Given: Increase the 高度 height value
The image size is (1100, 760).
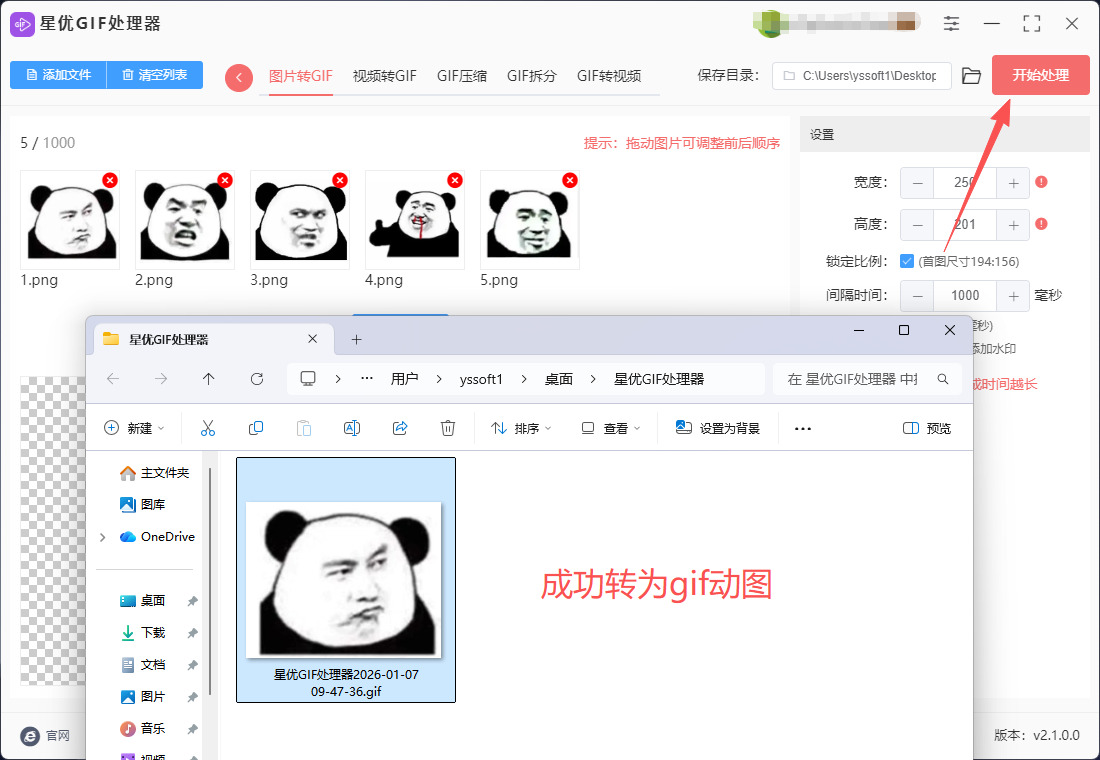Looking at the screenshot, I should tap(1013, 225).
